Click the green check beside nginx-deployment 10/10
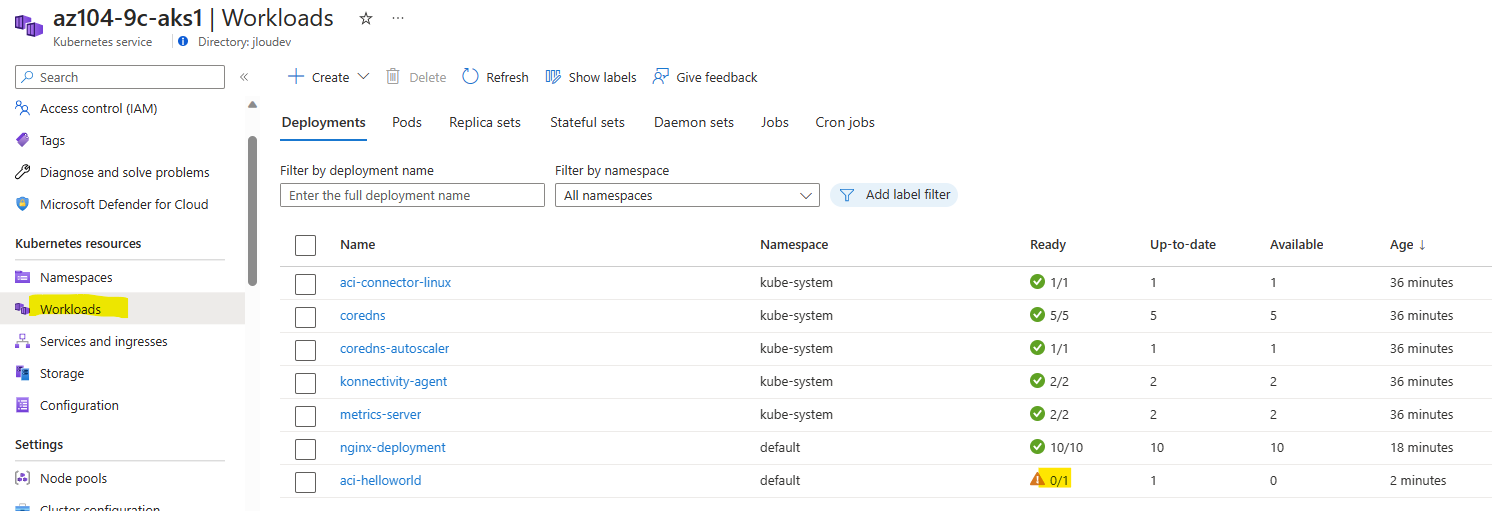The width and height of the screenshot is (1492, 511). [x=1037, y=447]
